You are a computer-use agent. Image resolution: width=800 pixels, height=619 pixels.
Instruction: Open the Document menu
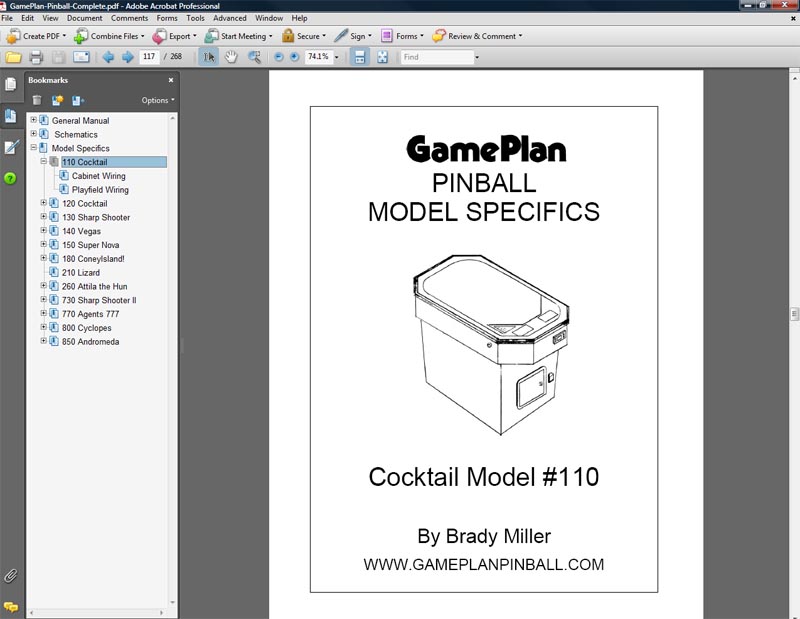85,18
